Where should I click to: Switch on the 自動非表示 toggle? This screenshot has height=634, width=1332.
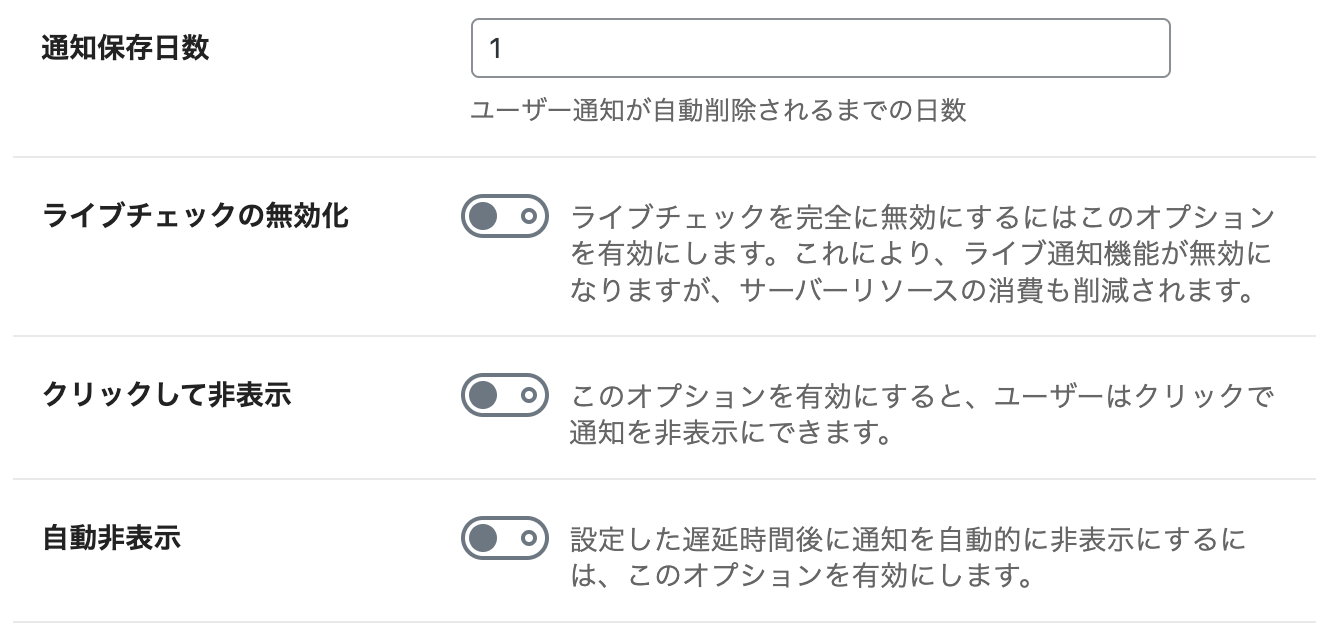pyautogui.click(x=505, y=538)
